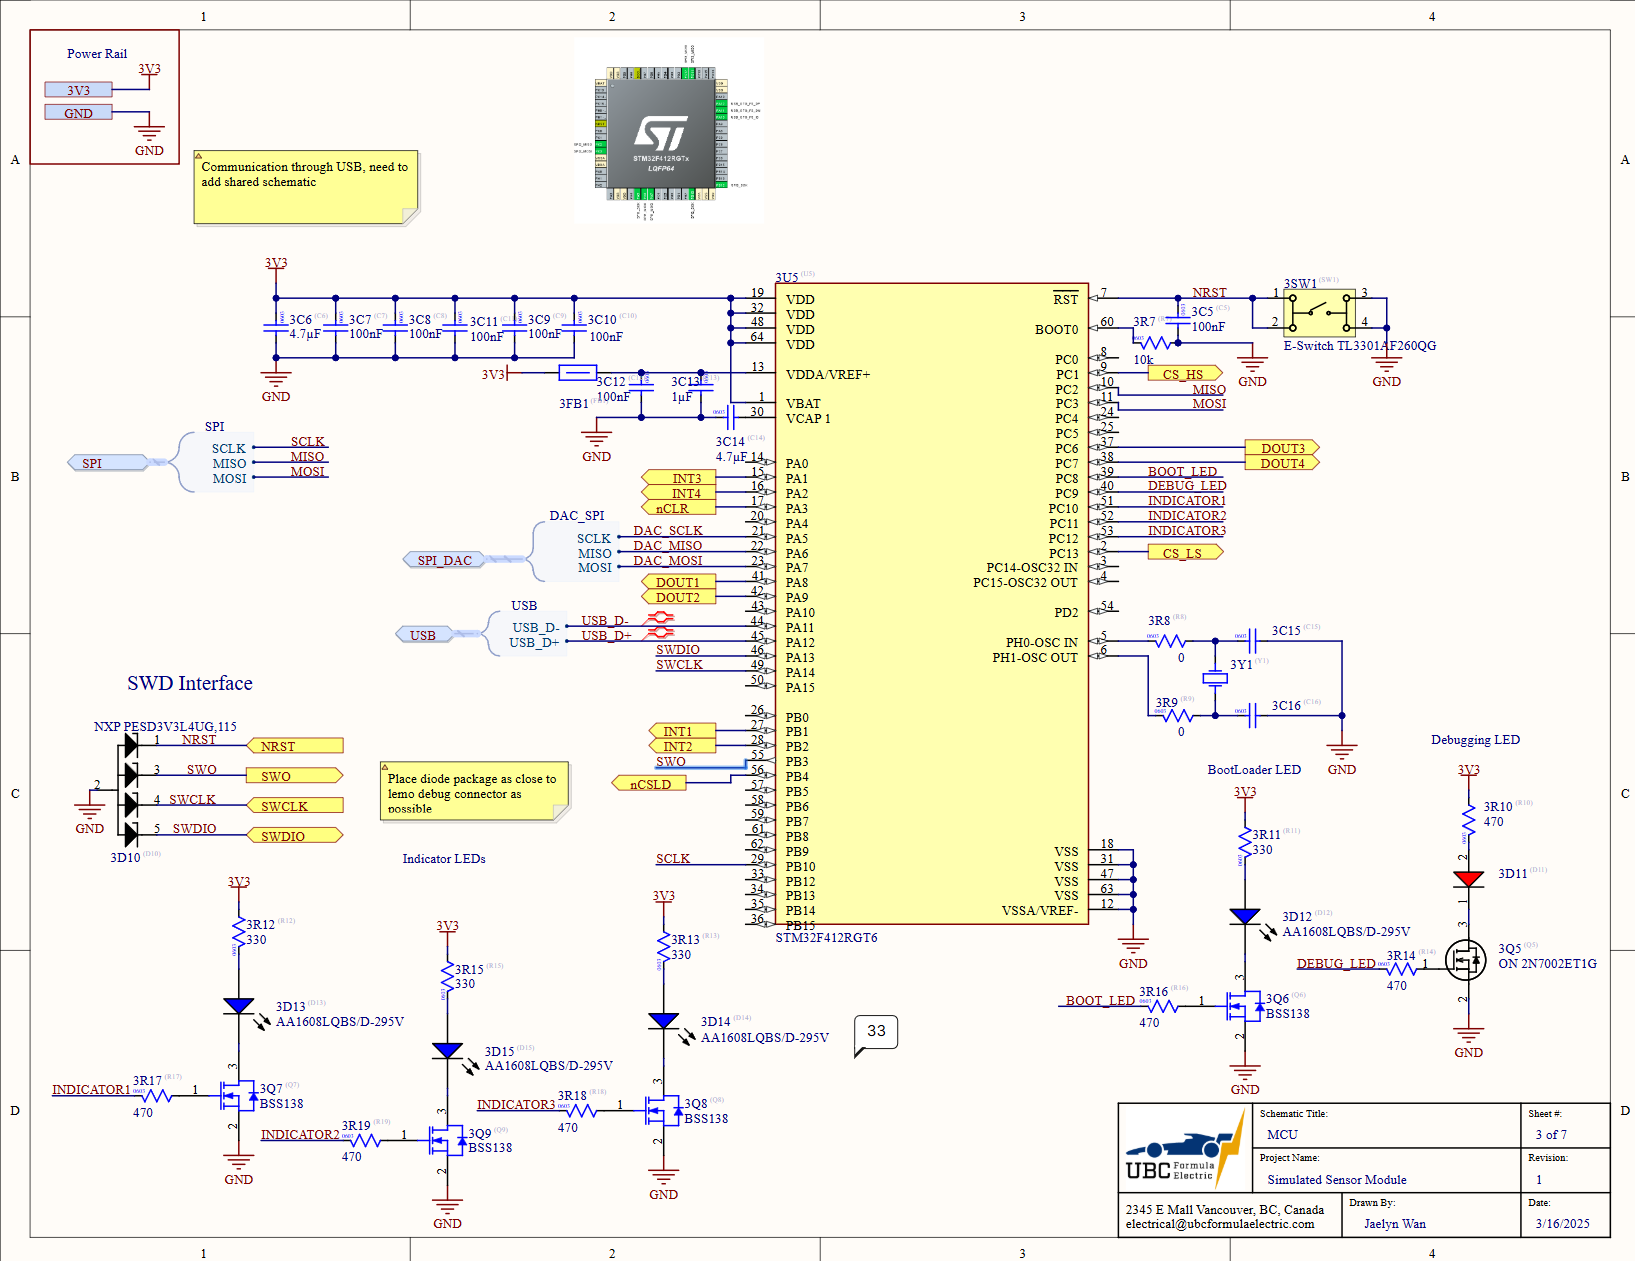Viewport: 1635px width, 1261px height.
Task: Click the 3Y1 crystal oscillator symbol
Action: pos(1215,679)
